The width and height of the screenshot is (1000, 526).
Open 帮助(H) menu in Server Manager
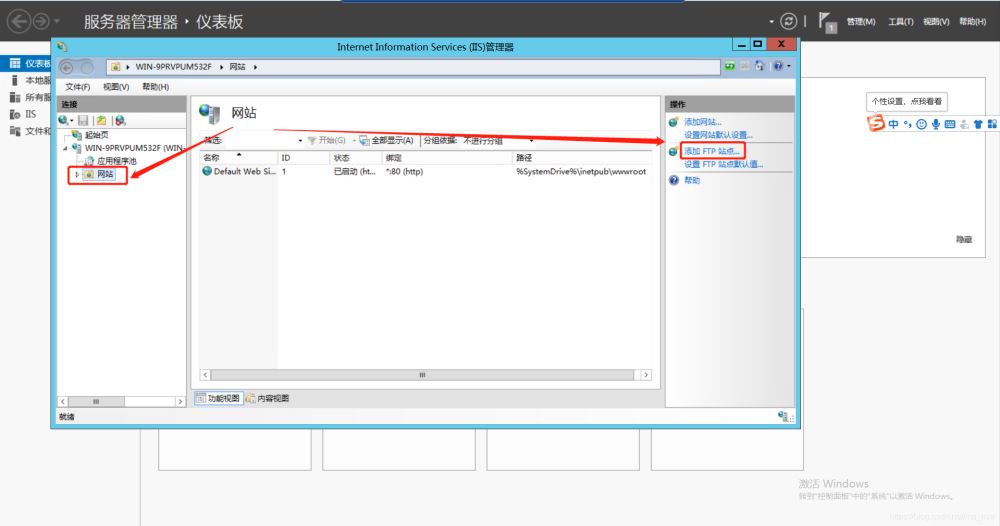pos(973,22)
